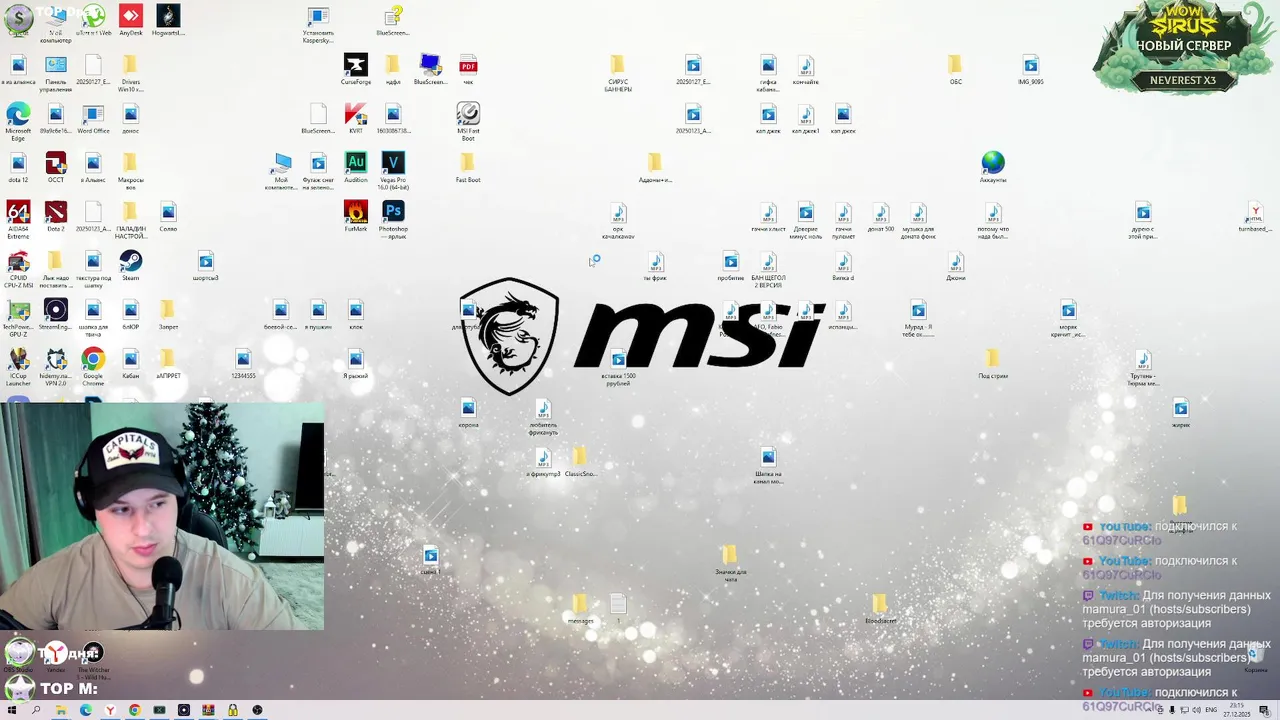Select the 12344555 image file
The image size is (1280, 720).
[x=243, y=363]
